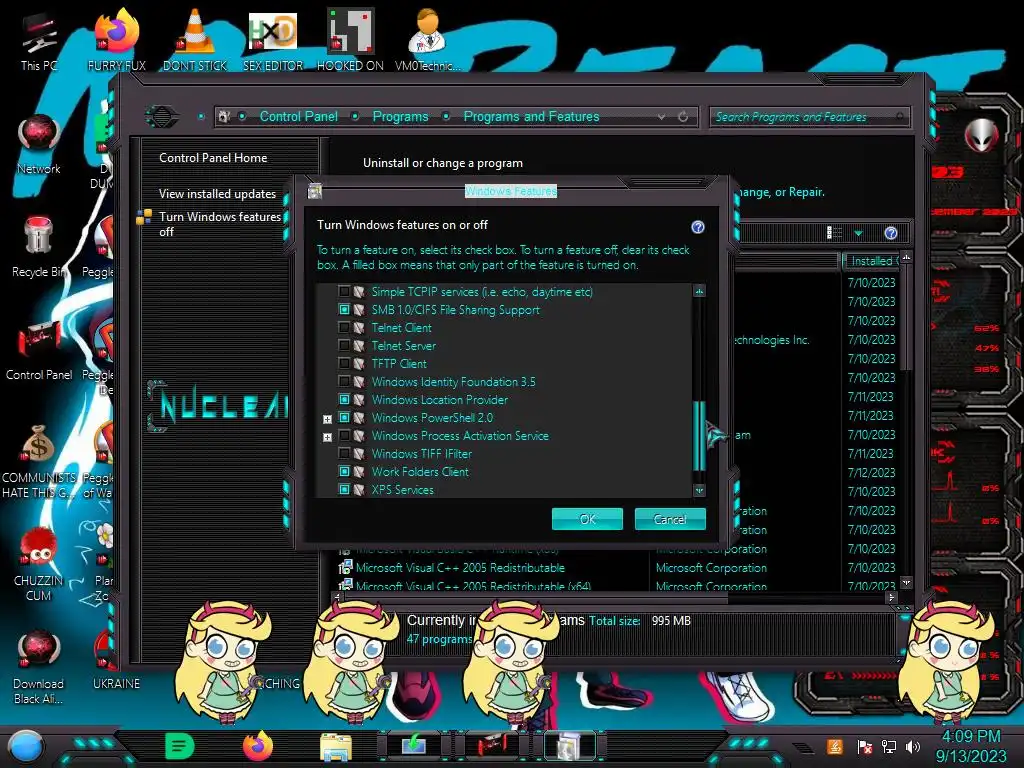The width and height of the screenshot is (1024, 768).
Task: Open the Network desktop icon
Action: tap(39, 144)
